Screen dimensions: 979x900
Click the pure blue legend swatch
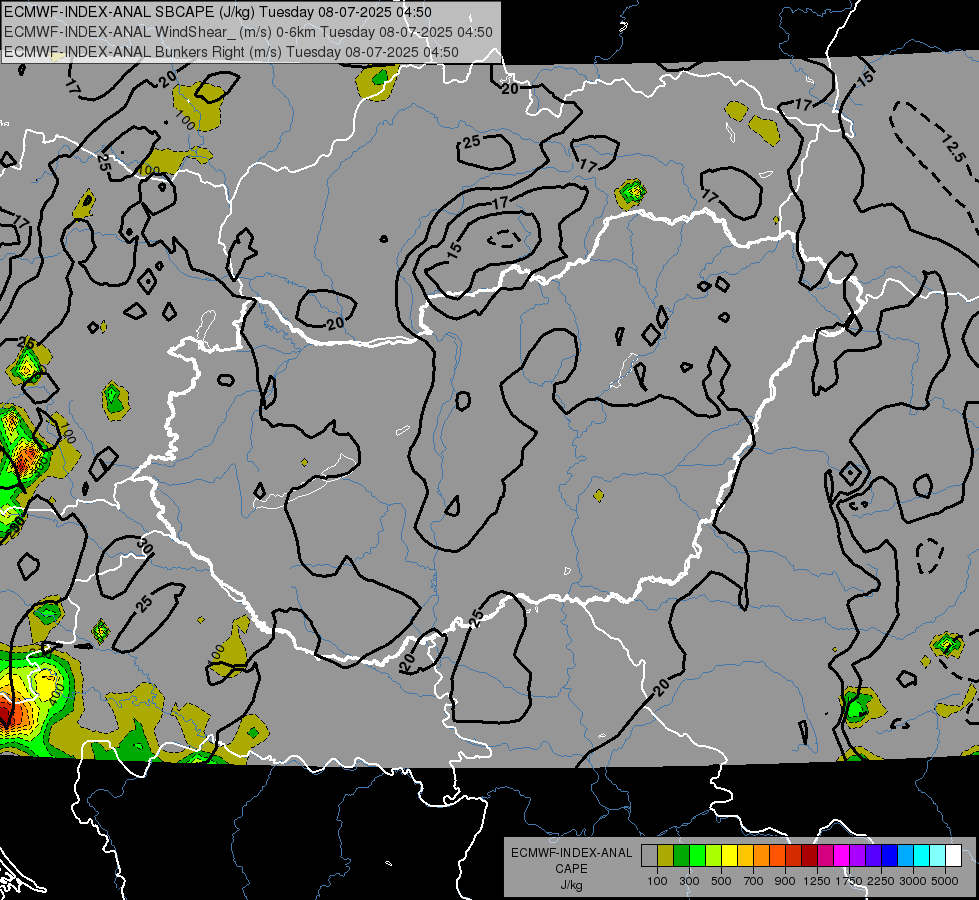(889, 856)
